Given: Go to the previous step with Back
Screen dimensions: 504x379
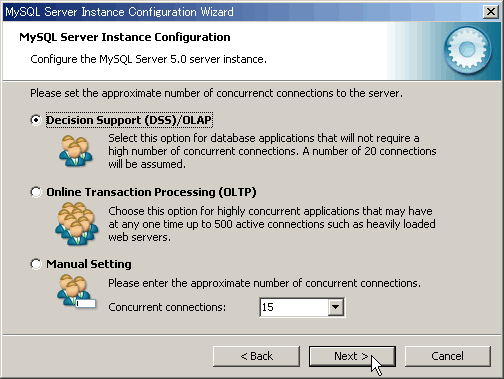Looking at the screenshot, I should (x=256, y=356).
